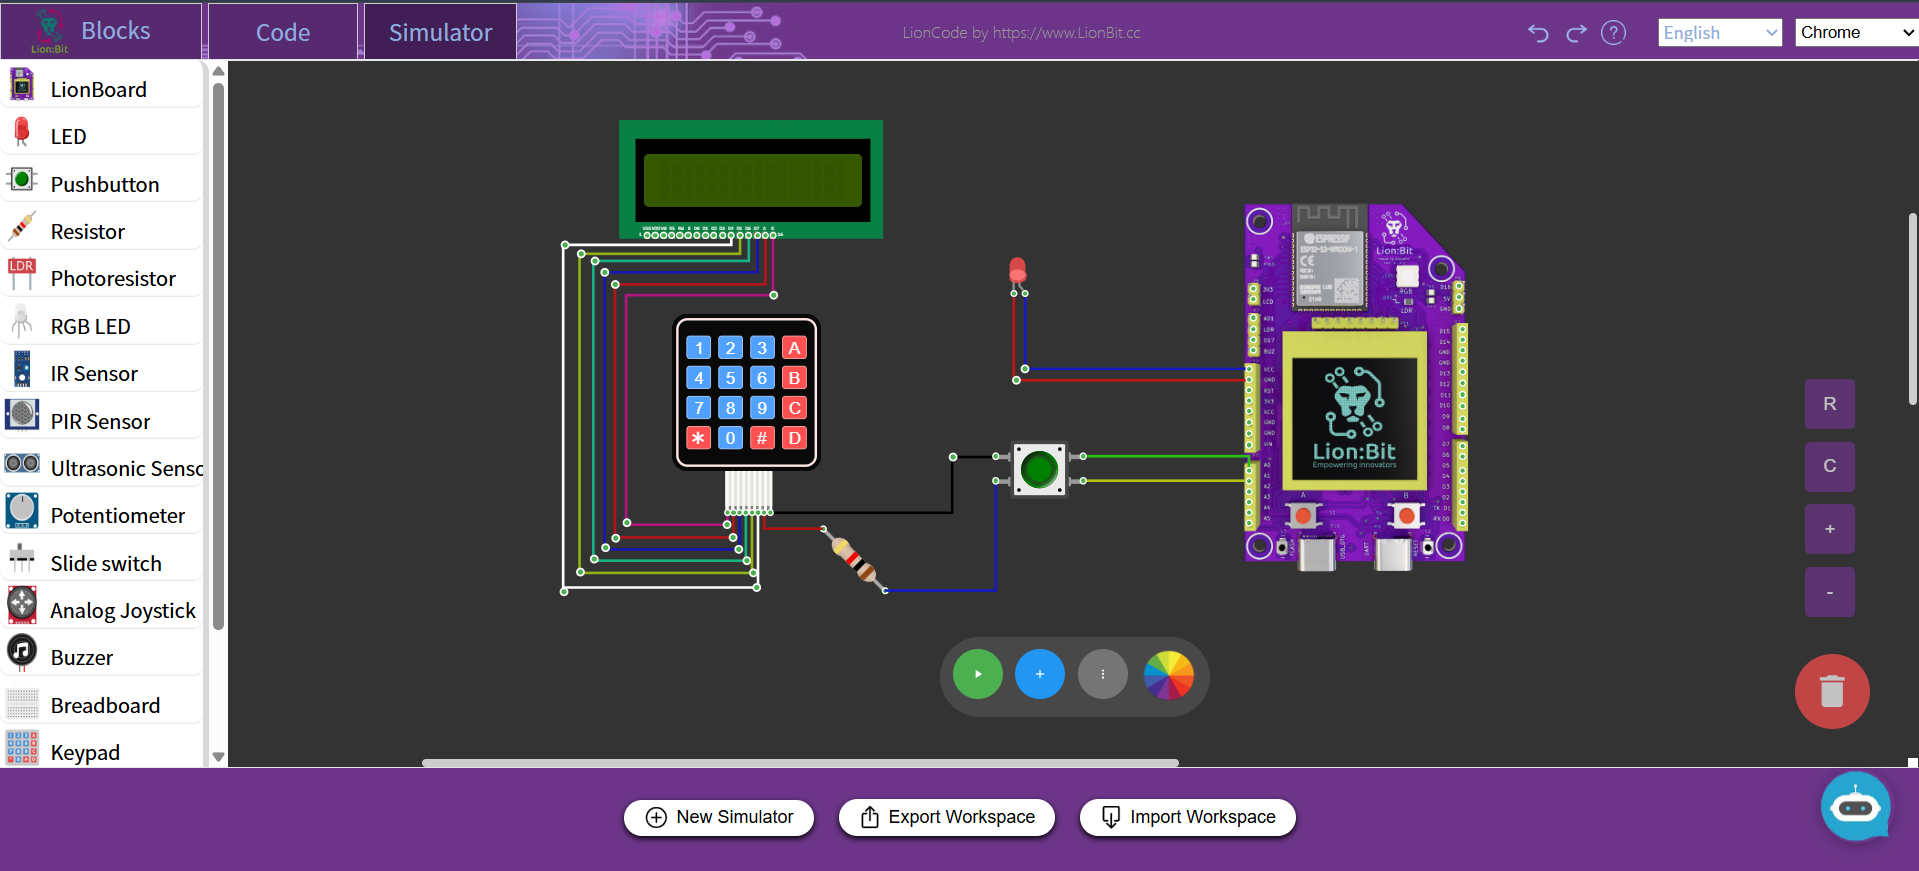Viewport: 1919px width, 871px height.
Task: Click the undo arrow icon
Action: [1538, 33]
